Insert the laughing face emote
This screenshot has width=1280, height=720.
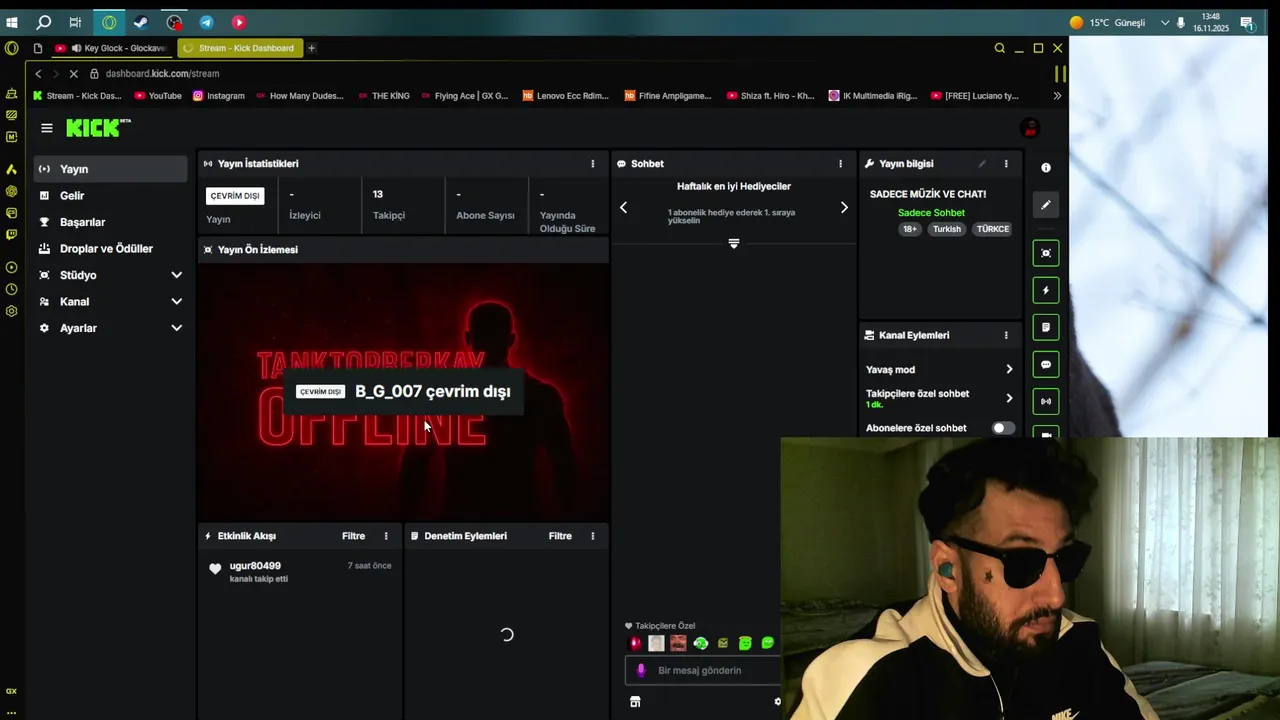(x=678, y=643)
